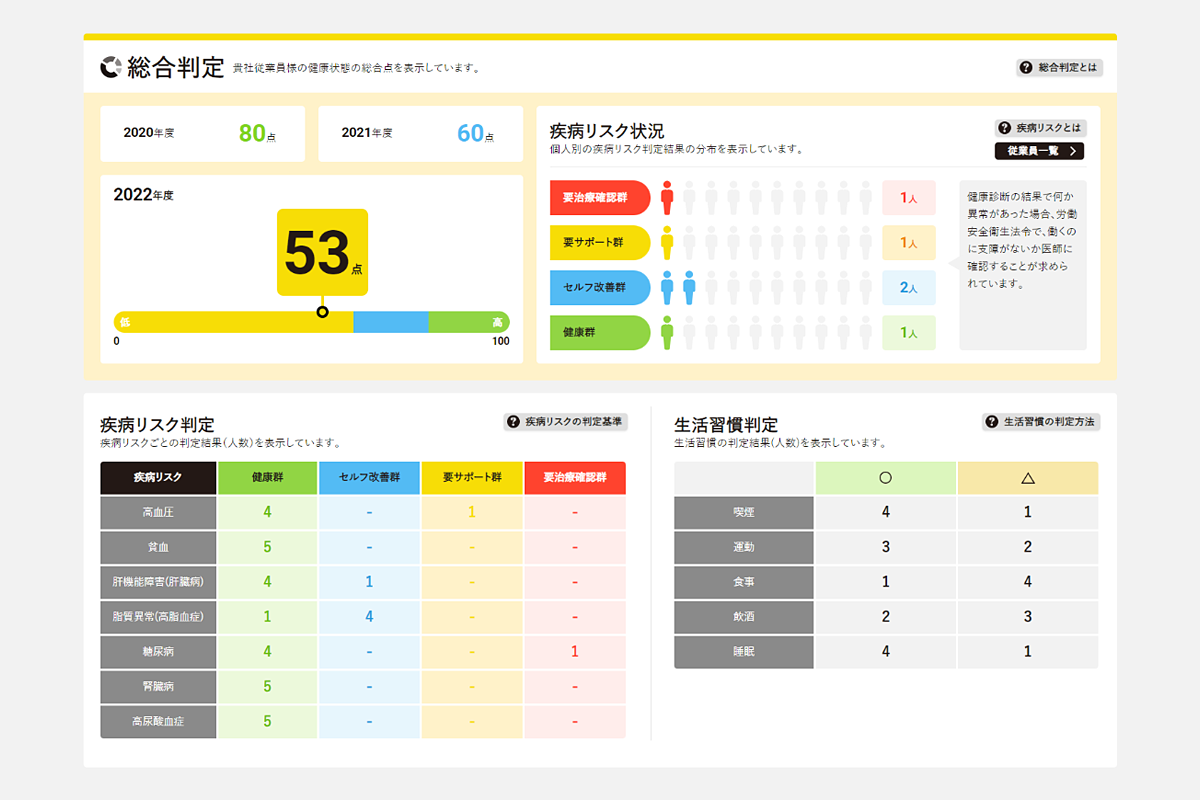
Task: Click 食事 △ value 4
Action: [x=1028, y=582]
